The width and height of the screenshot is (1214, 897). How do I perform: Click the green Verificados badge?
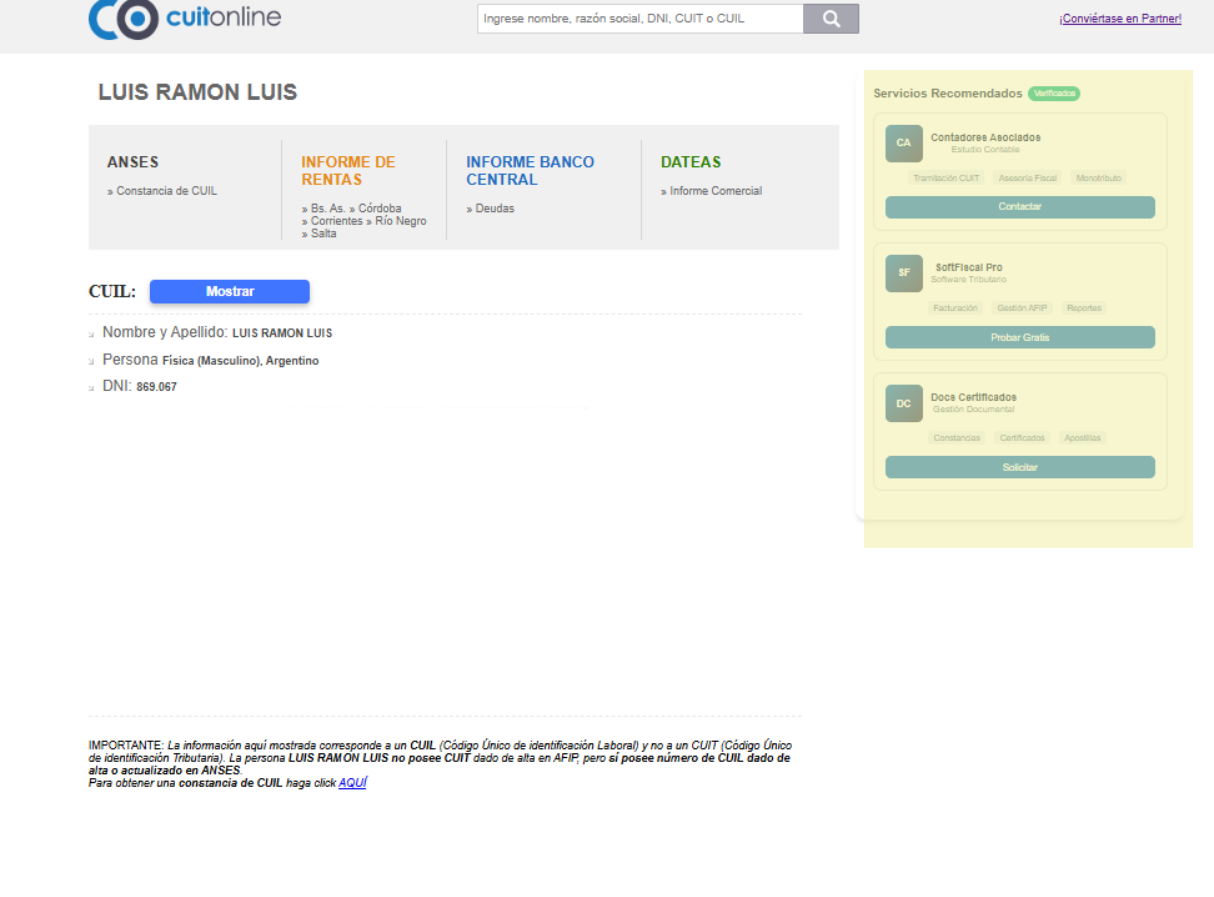click(1054, 93)
